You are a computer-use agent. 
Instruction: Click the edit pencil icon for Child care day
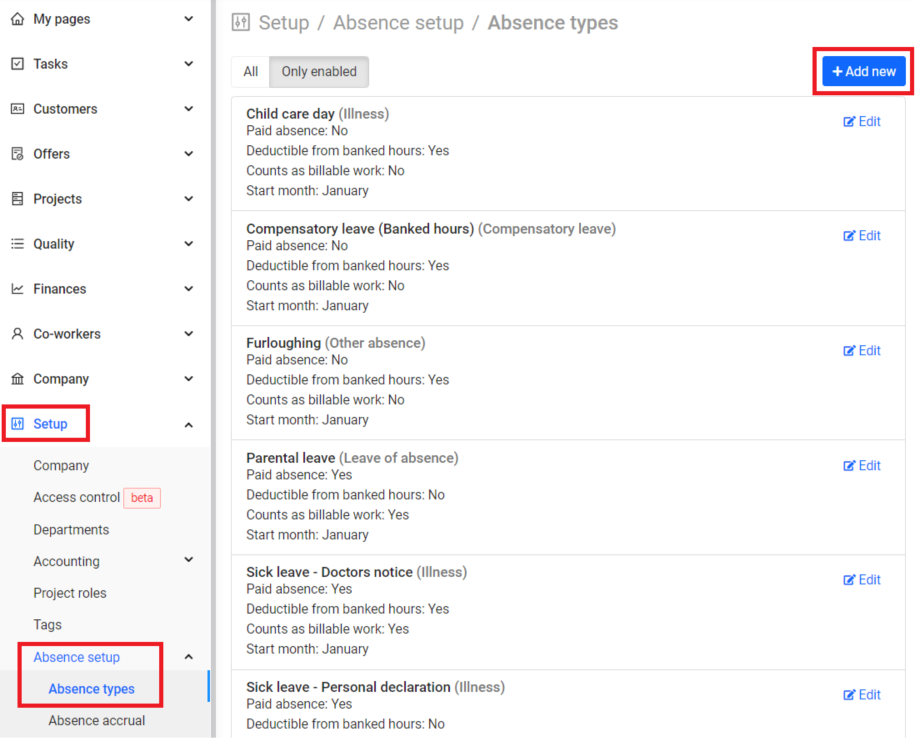[849, 122]
